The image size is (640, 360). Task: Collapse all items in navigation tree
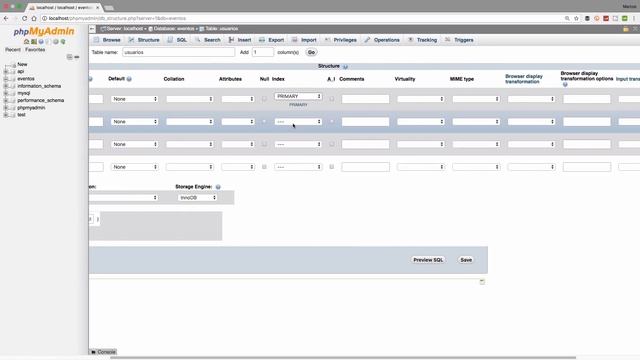pyautogui.click(x=69, y=57)
